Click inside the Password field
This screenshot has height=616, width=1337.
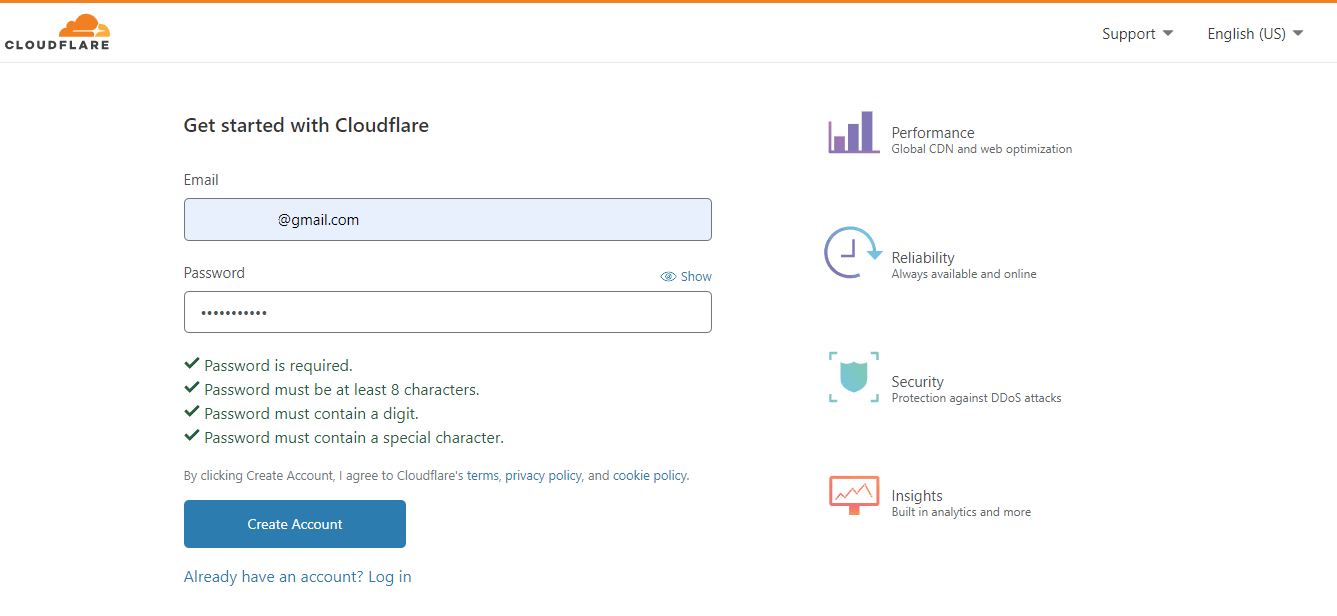(447, 312)
